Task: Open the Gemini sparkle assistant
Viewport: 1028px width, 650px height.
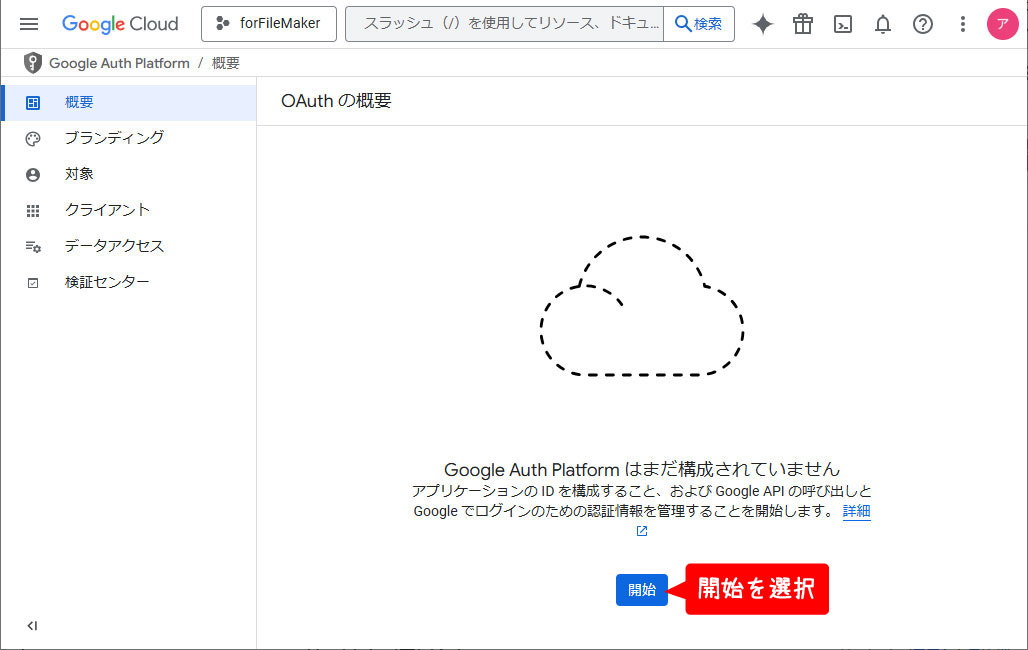Action: coord(762,24)
